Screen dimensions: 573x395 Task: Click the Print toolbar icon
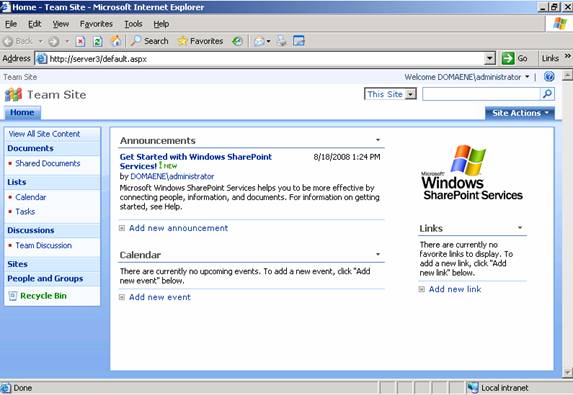coord(281,41)
